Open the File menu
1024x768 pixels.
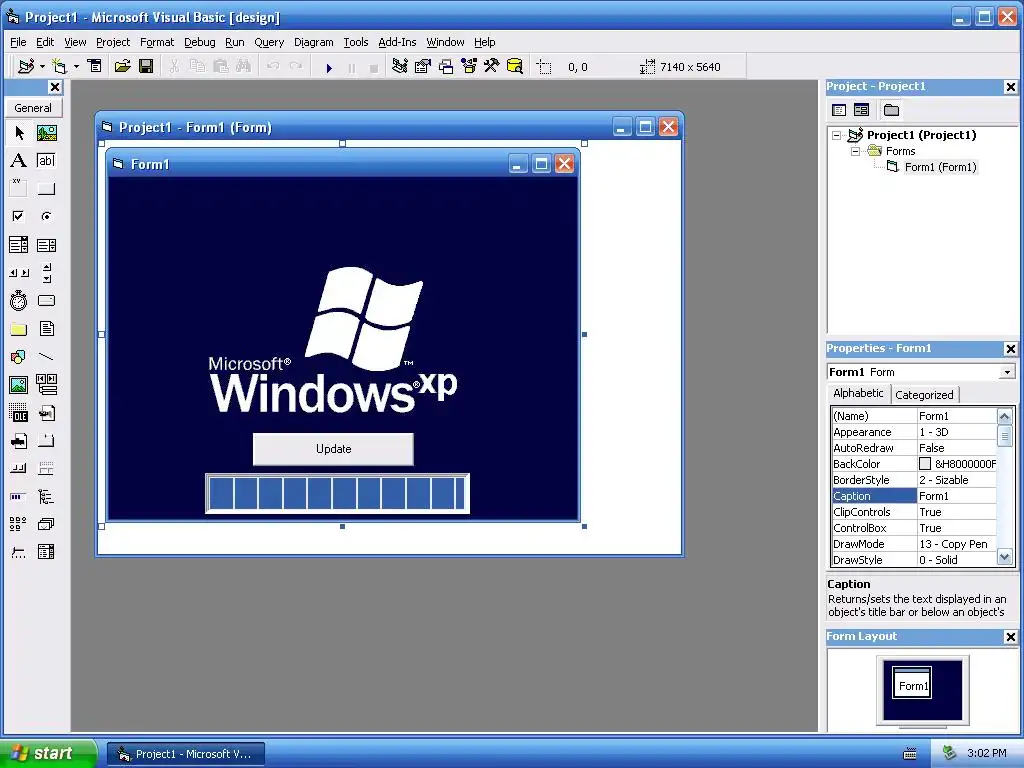click(18, 42)
